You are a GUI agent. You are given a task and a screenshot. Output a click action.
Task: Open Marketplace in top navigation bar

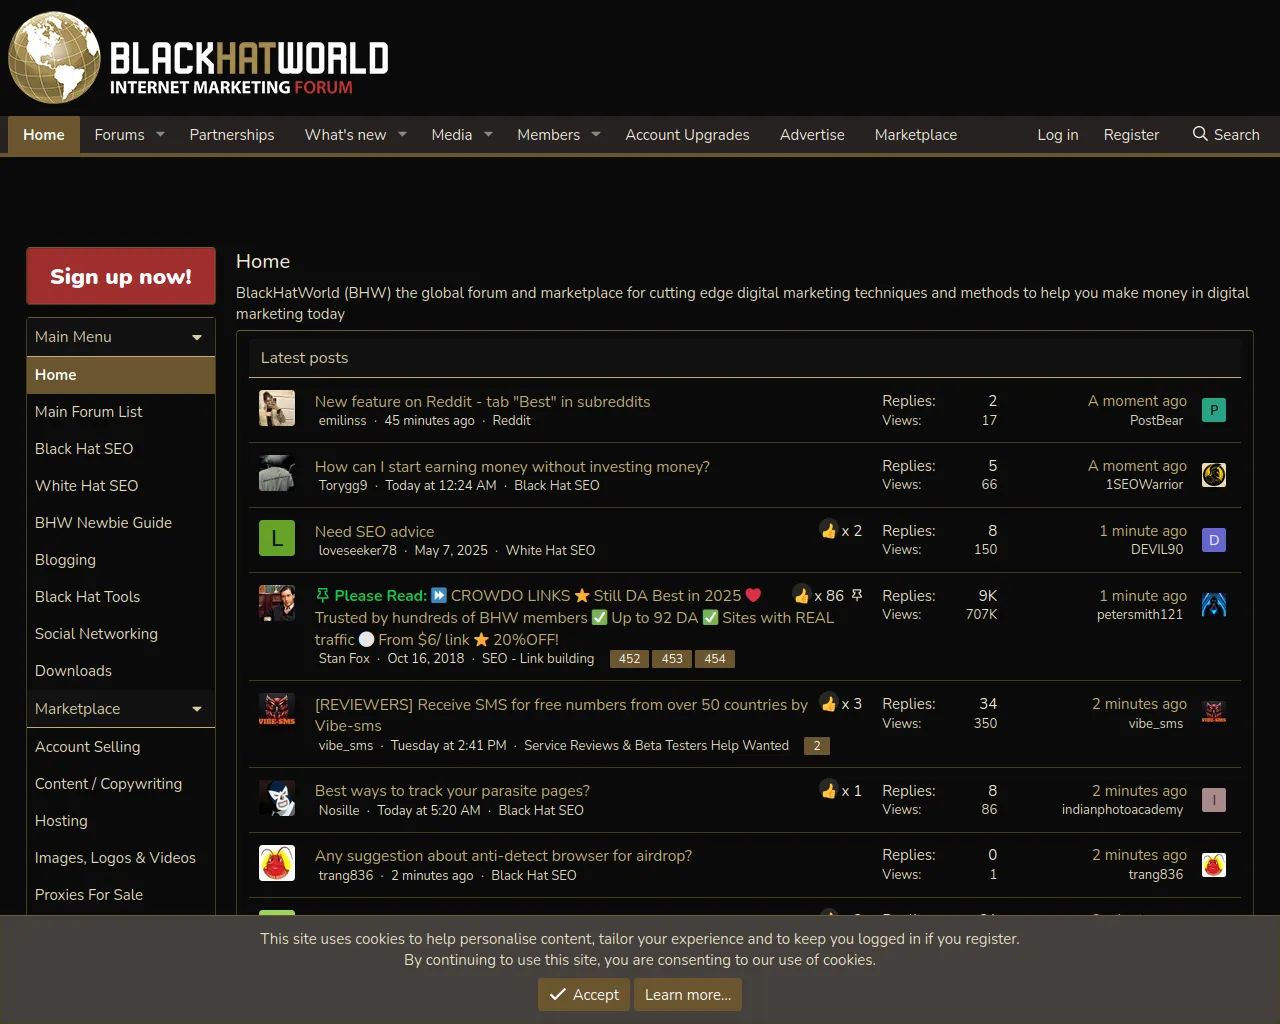916,134
